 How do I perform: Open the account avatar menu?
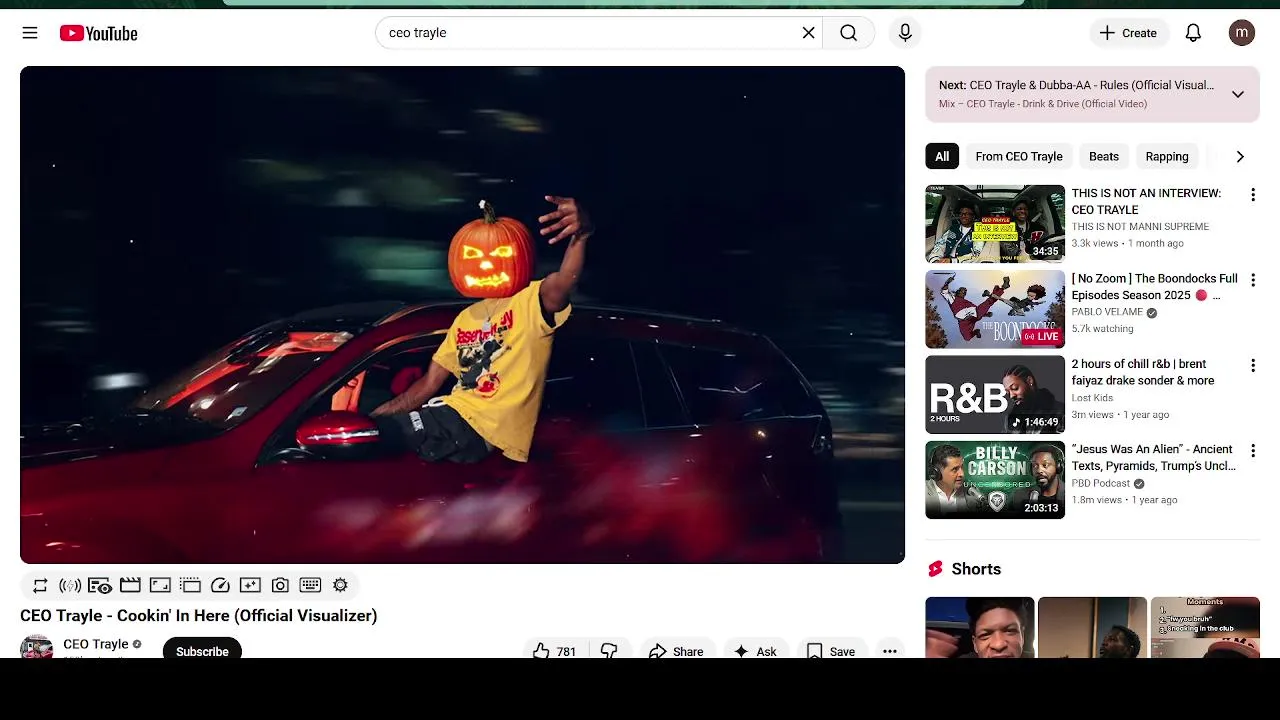click(1241, 33)
